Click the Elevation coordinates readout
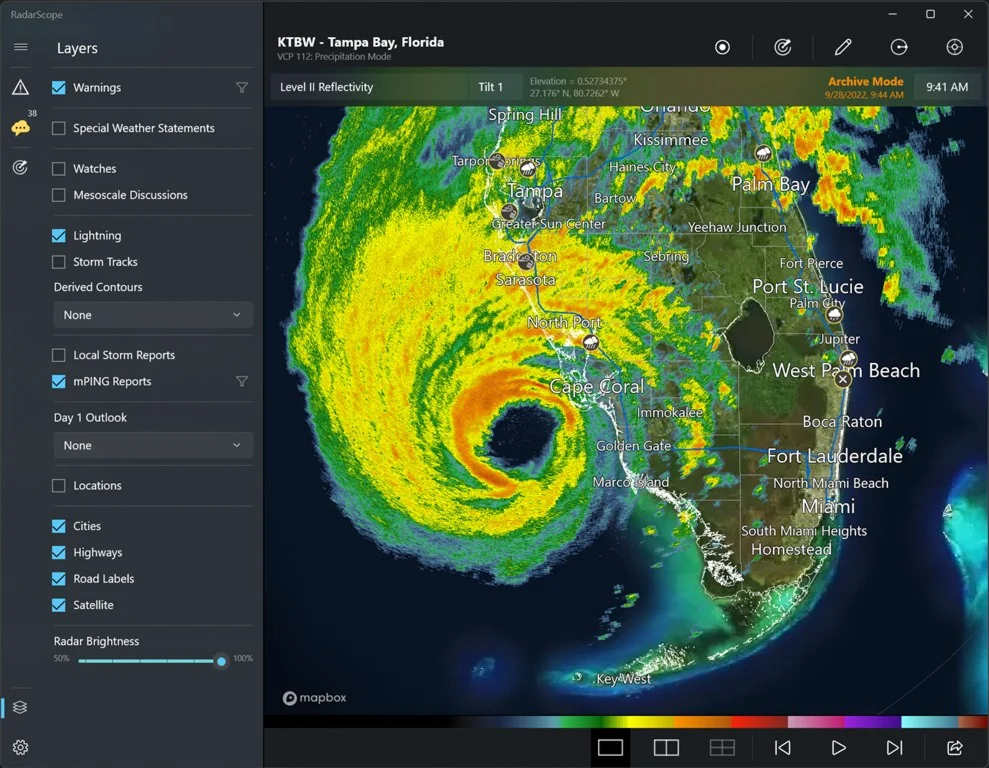Screen dimensions: 989x768 point(578,87)
